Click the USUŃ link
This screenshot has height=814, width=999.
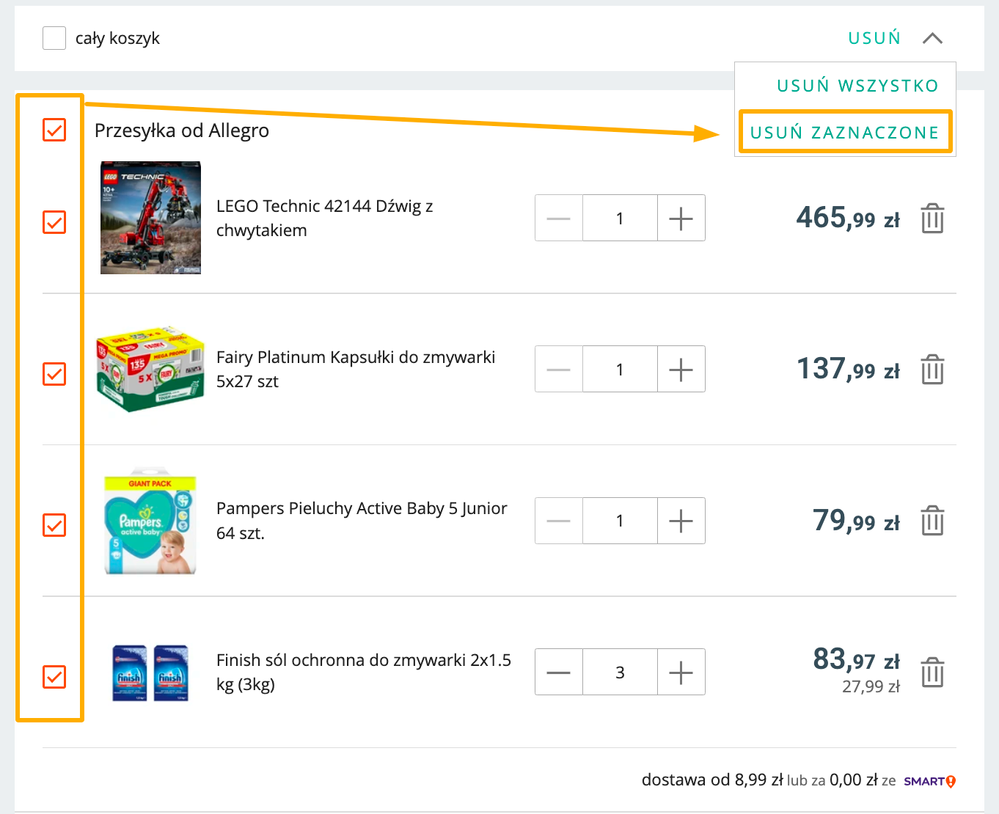(874, 38)
